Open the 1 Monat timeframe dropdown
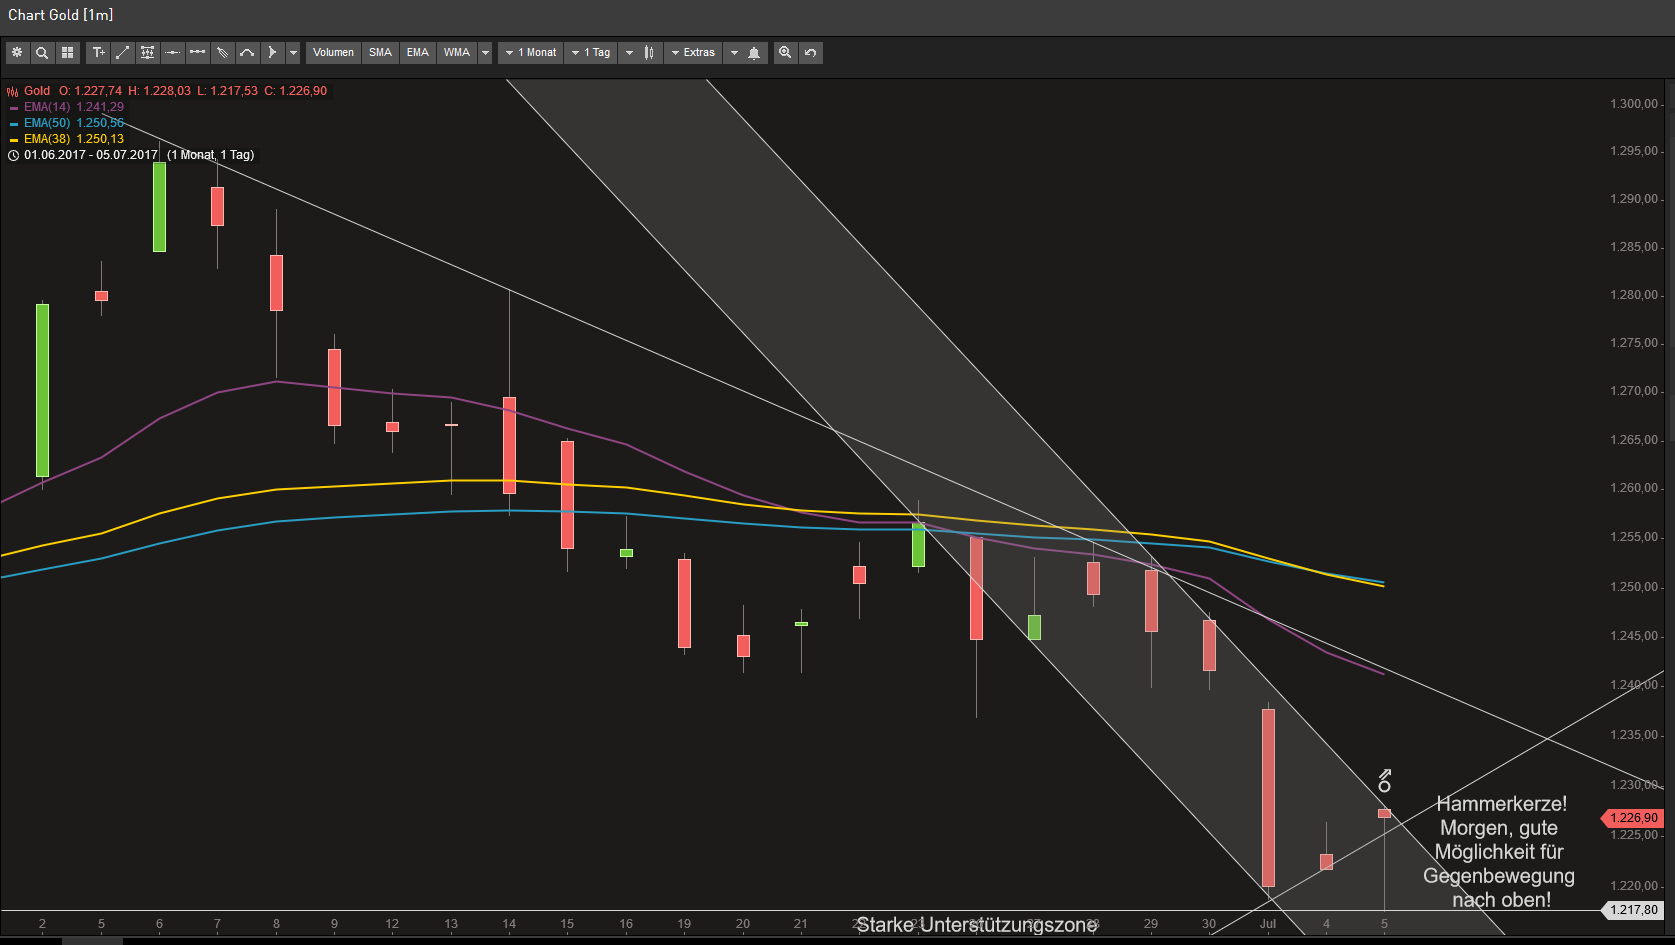The image size is (1675, 945). tap(530, 52)
